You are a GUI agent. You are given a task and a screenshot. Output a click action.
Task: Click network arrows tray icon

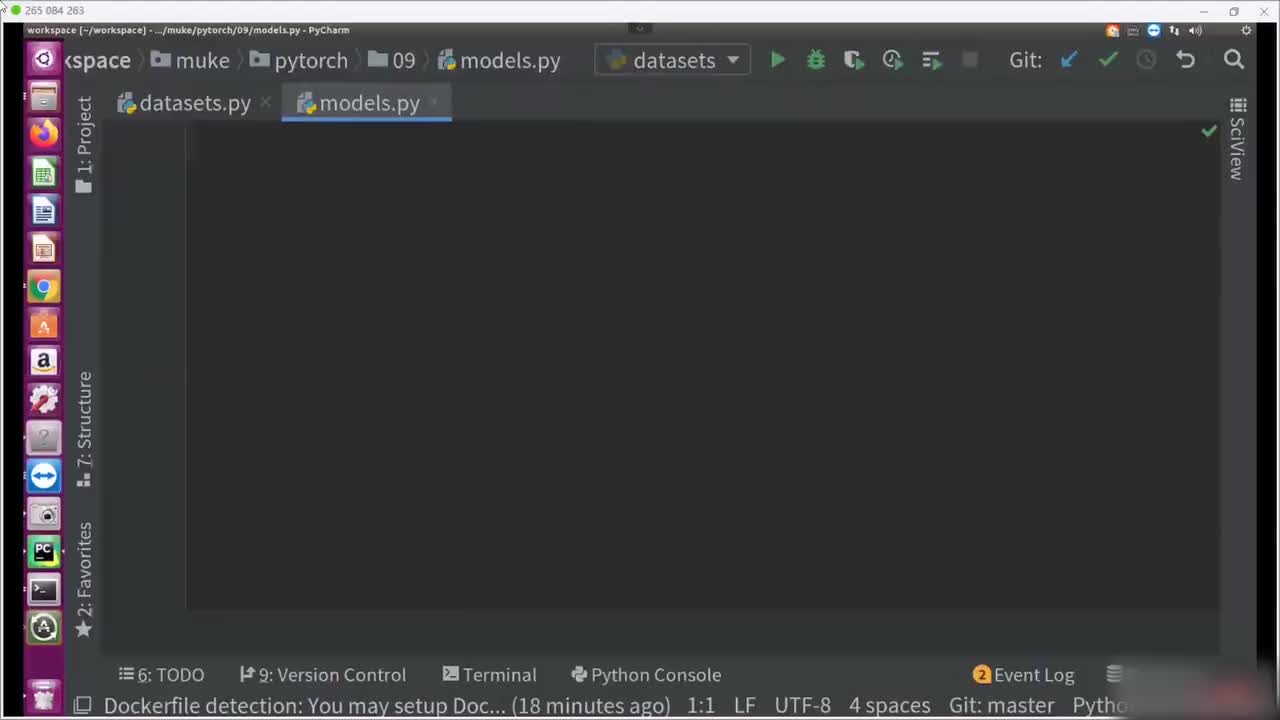click(1174, 30)
